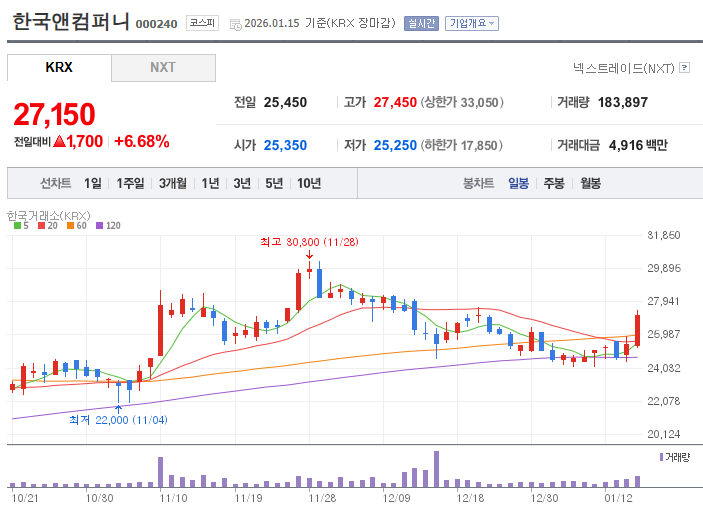
Task: Click the 시가 value 25,350
Action: [285, 146]
